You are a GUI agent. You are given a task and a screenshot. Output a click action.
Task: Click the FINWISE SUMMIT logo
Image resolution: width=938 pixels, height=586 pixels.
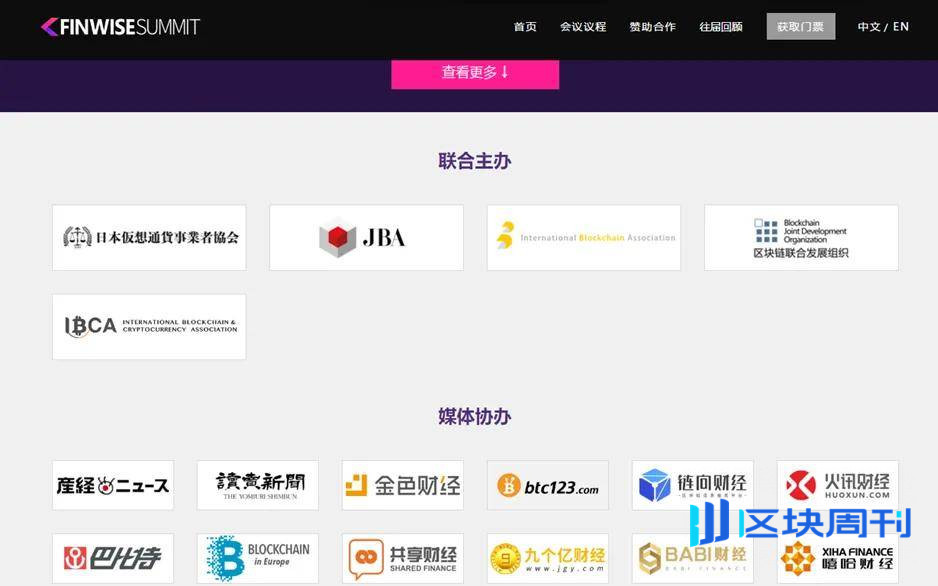120,27
